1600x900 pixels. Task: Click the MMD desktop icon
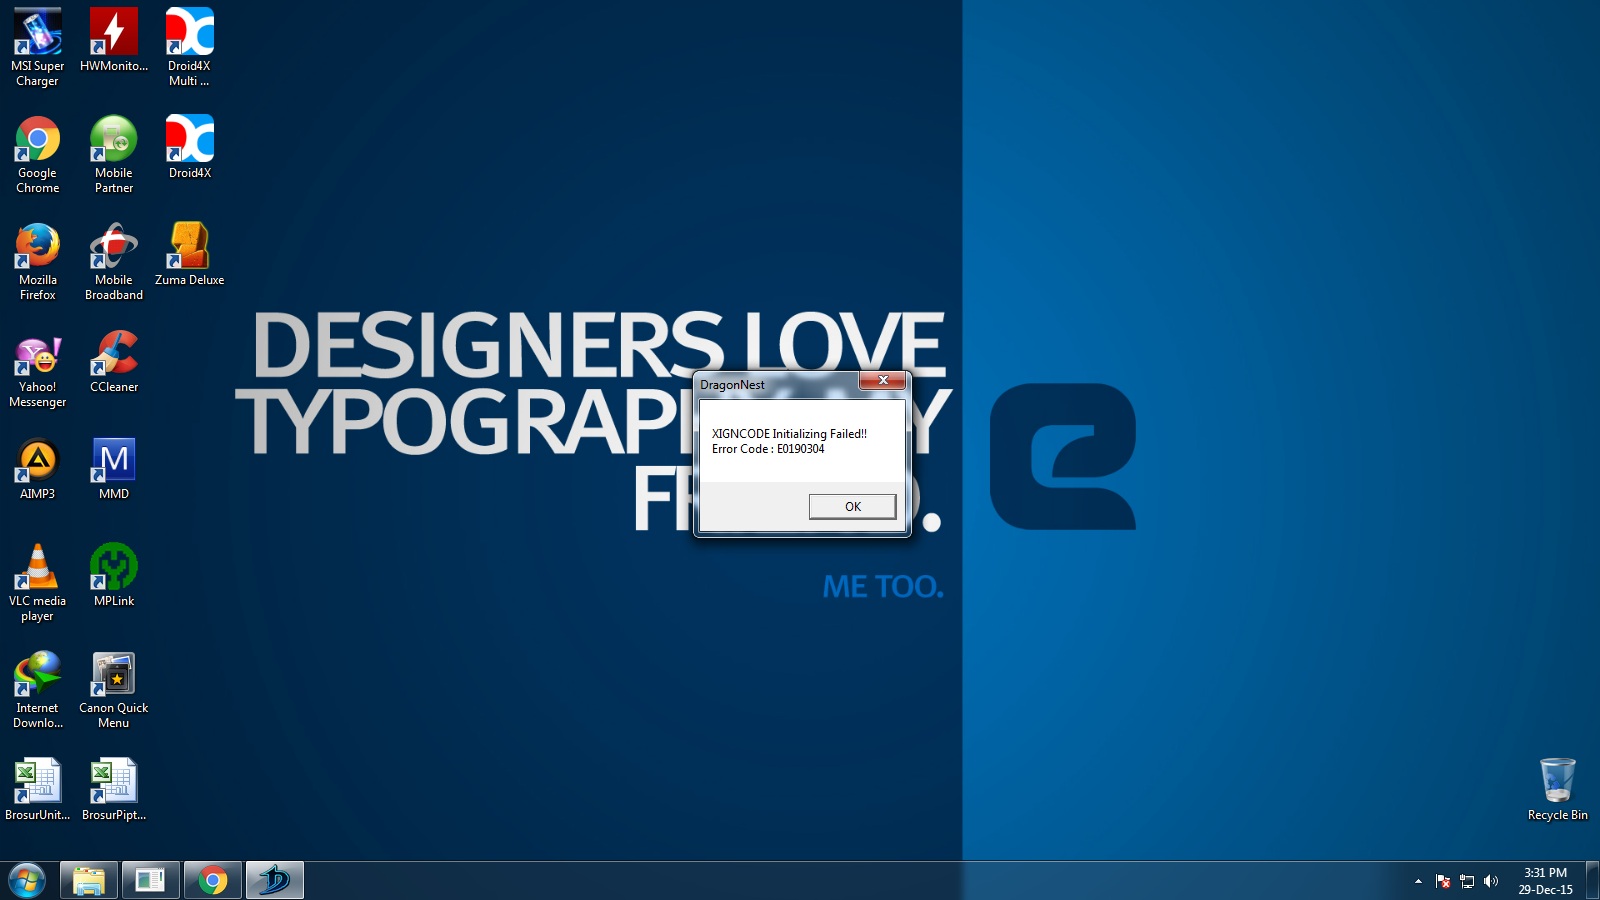[x=114, y=468]
